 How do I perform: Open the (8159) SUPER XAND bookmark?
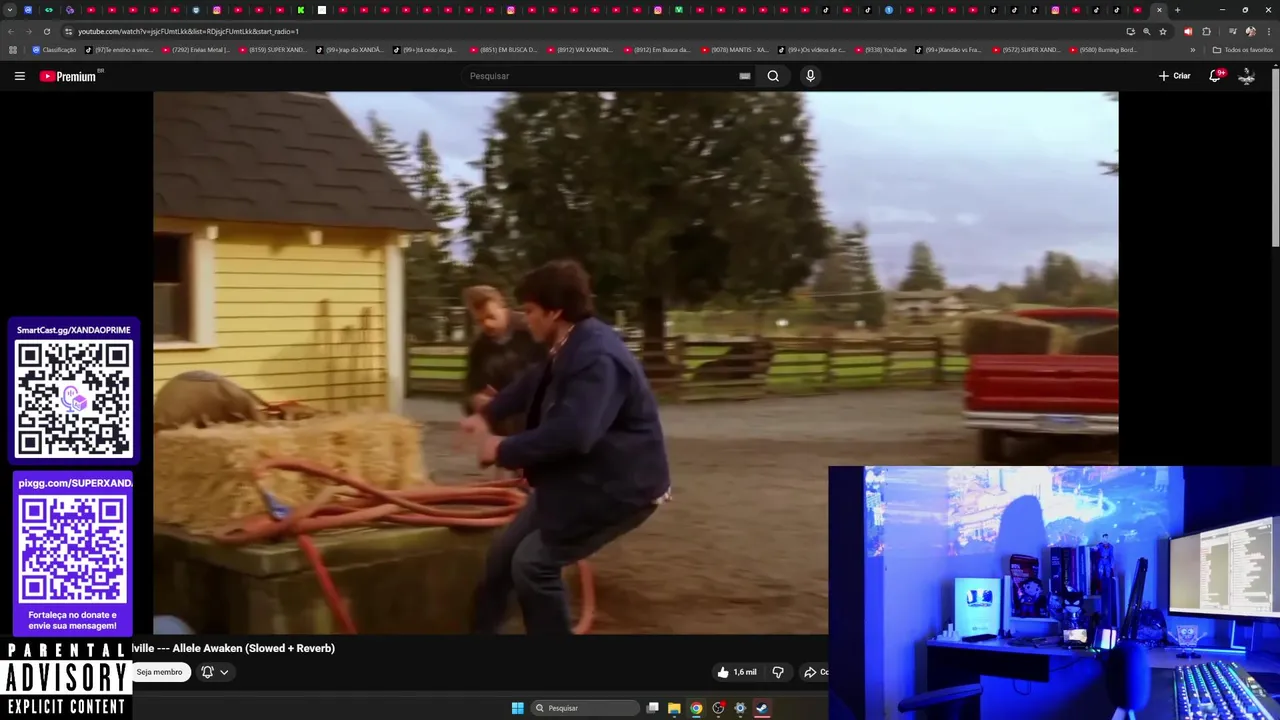click(x=273, y=50)
